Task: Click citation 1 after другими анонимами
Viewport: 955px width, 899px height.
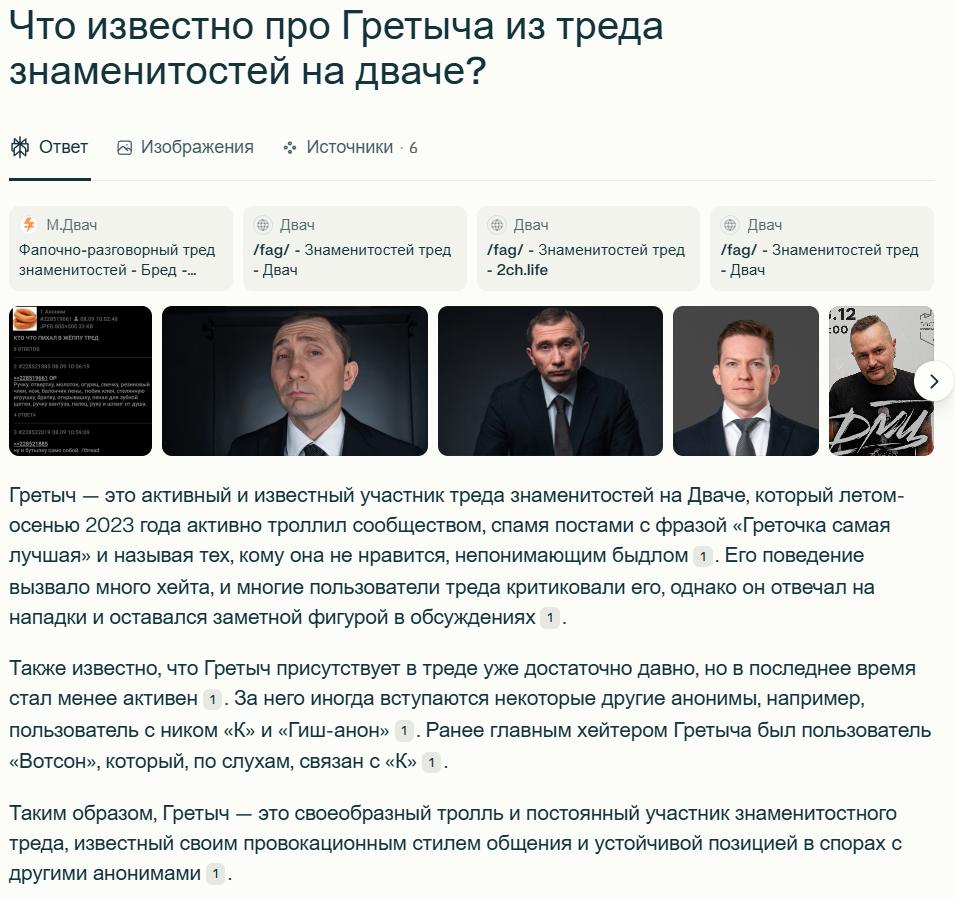Action: 215,874
